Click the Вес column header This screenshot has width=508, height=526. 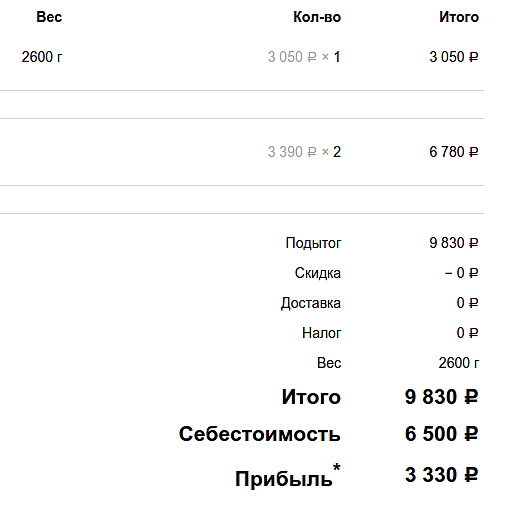point(49,17)
